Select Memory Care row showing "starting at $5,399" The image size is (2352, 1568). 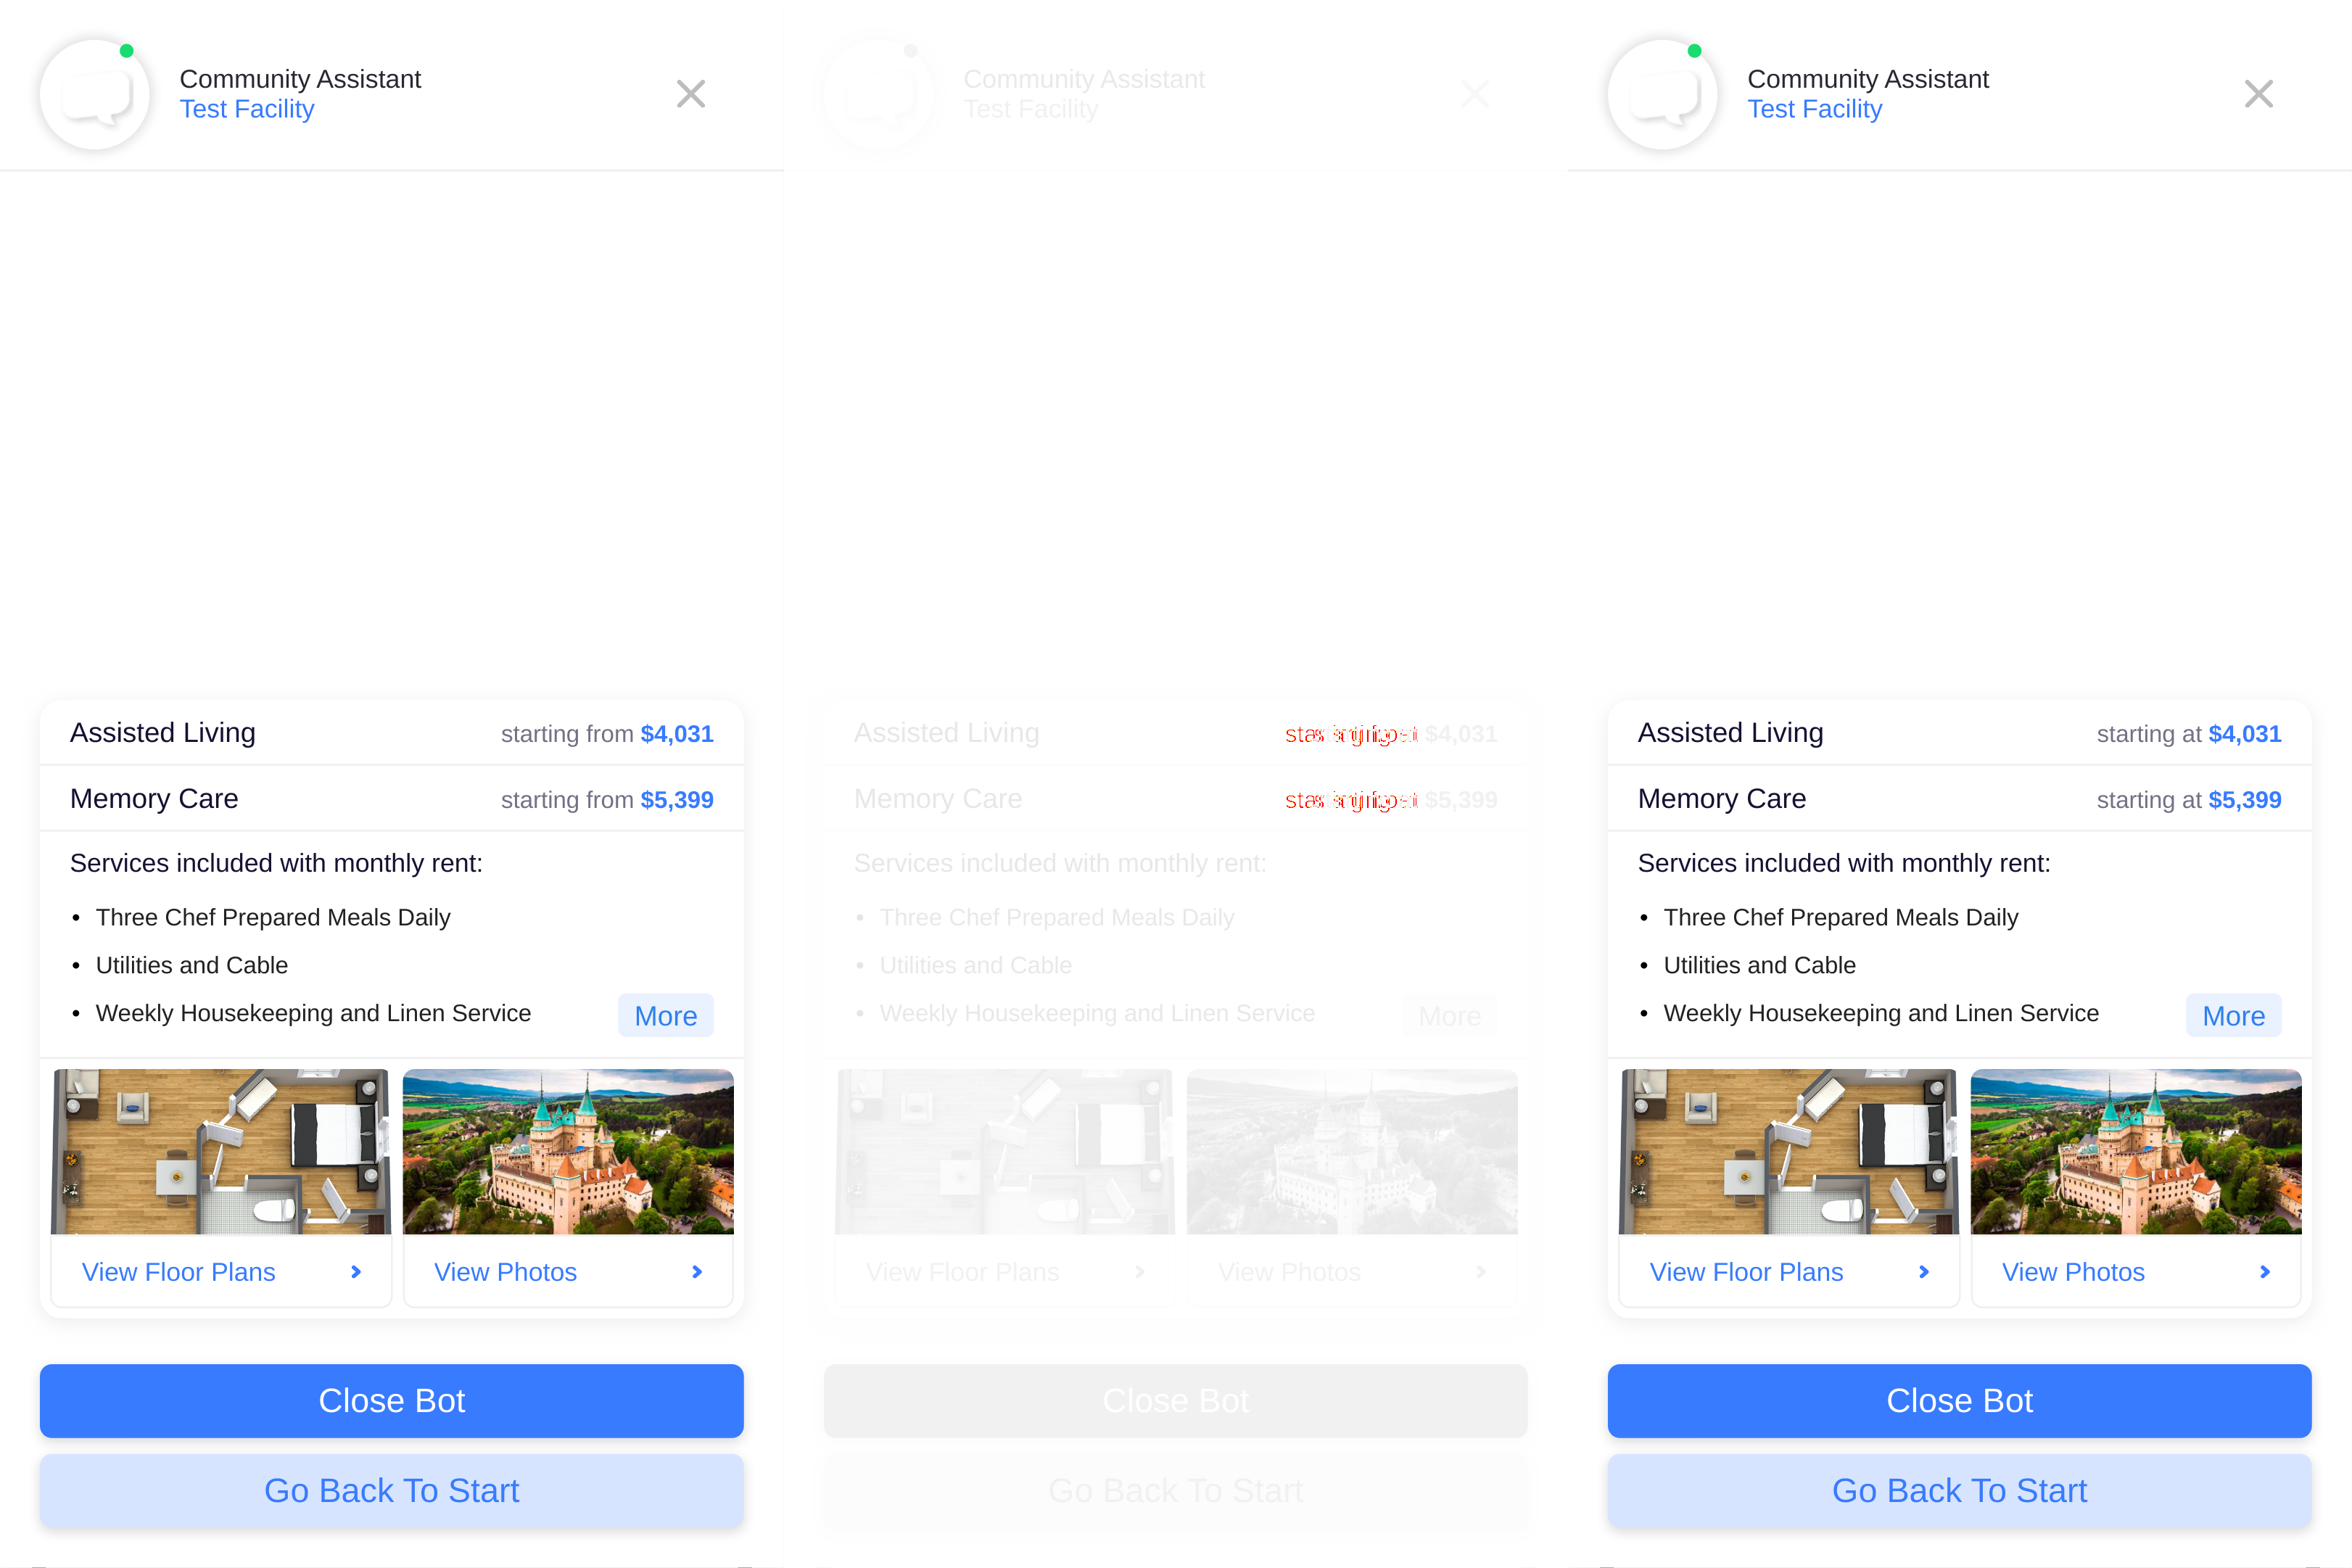pyautogui.click(x=1959, y=799)
